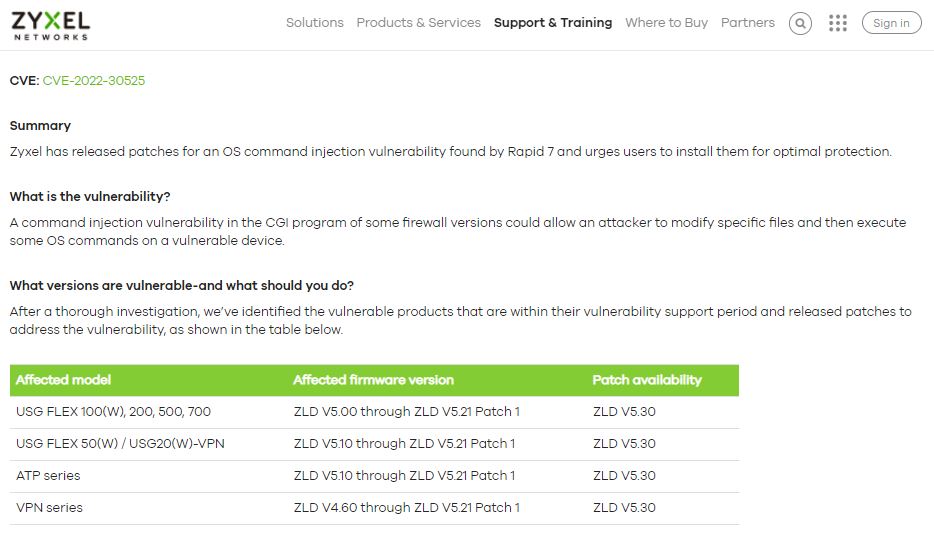Viewport: 934px width, 539px height.
Task: Click the Sign in button
Action: [891, 23]
